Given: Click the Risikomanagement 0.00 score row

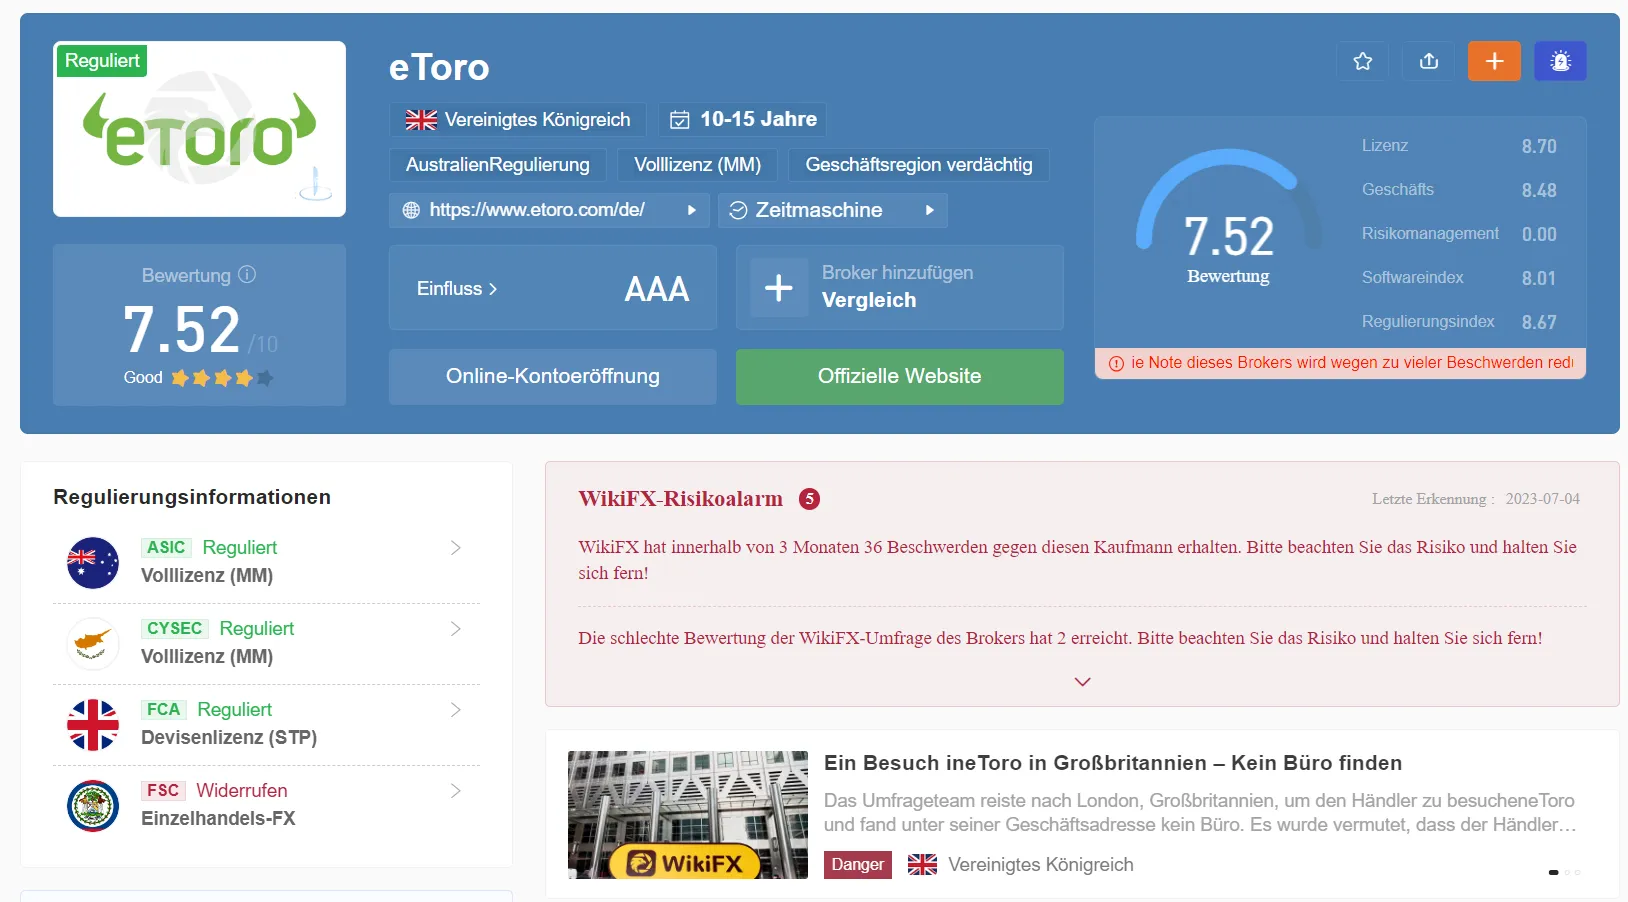Looking at the screenshot, I should tap(1459, 234).
